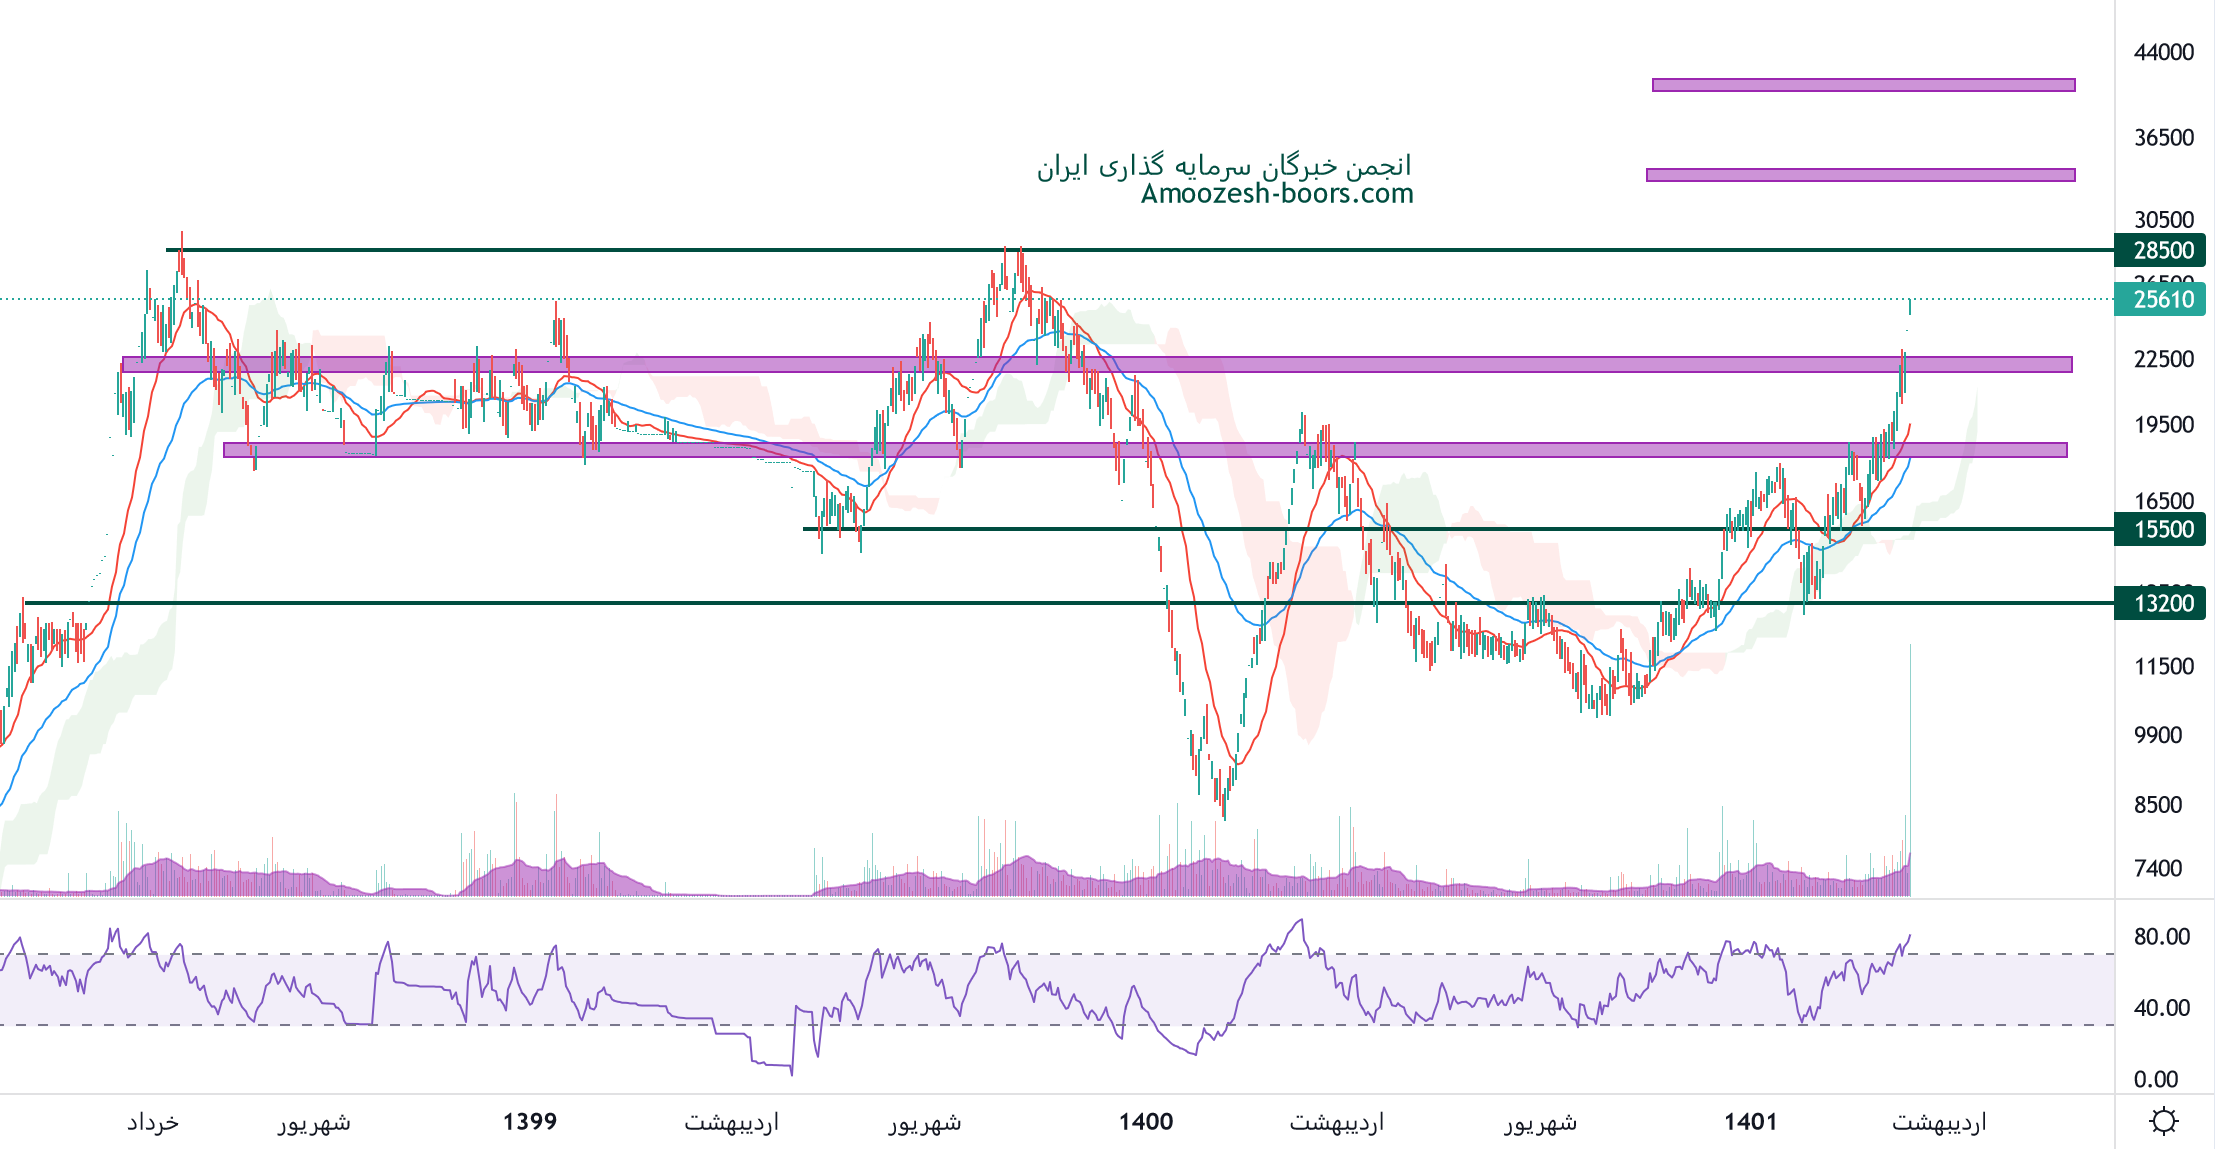Open chart settings gear icon
Screen dimensions: 2215x1149
(2163, 1121)
